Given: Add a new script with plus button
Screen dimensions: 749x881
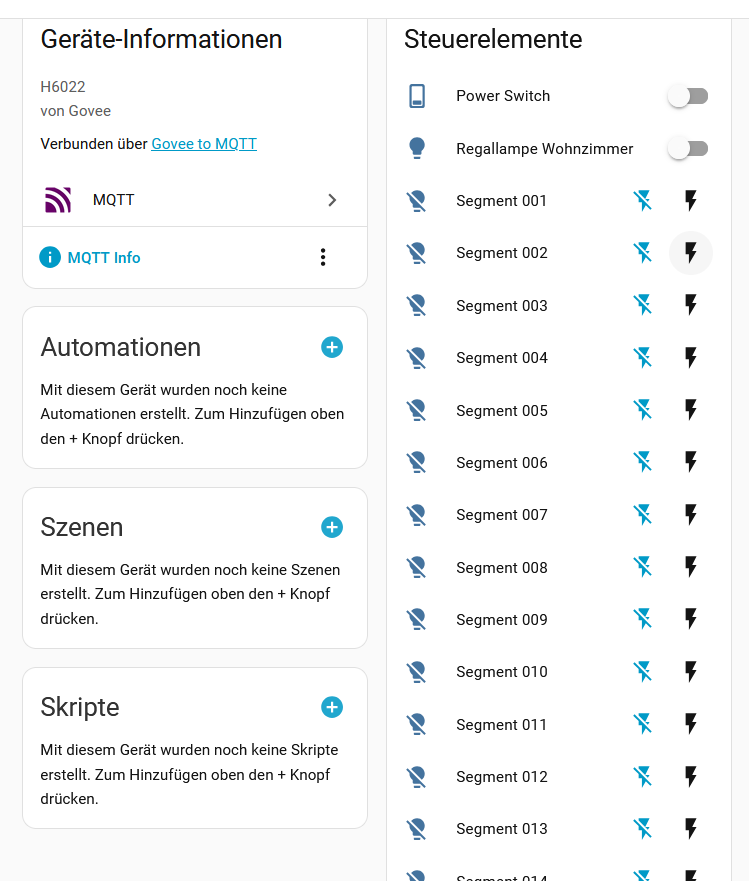Looking at the screenshot, I should click(x=332, y=707).
